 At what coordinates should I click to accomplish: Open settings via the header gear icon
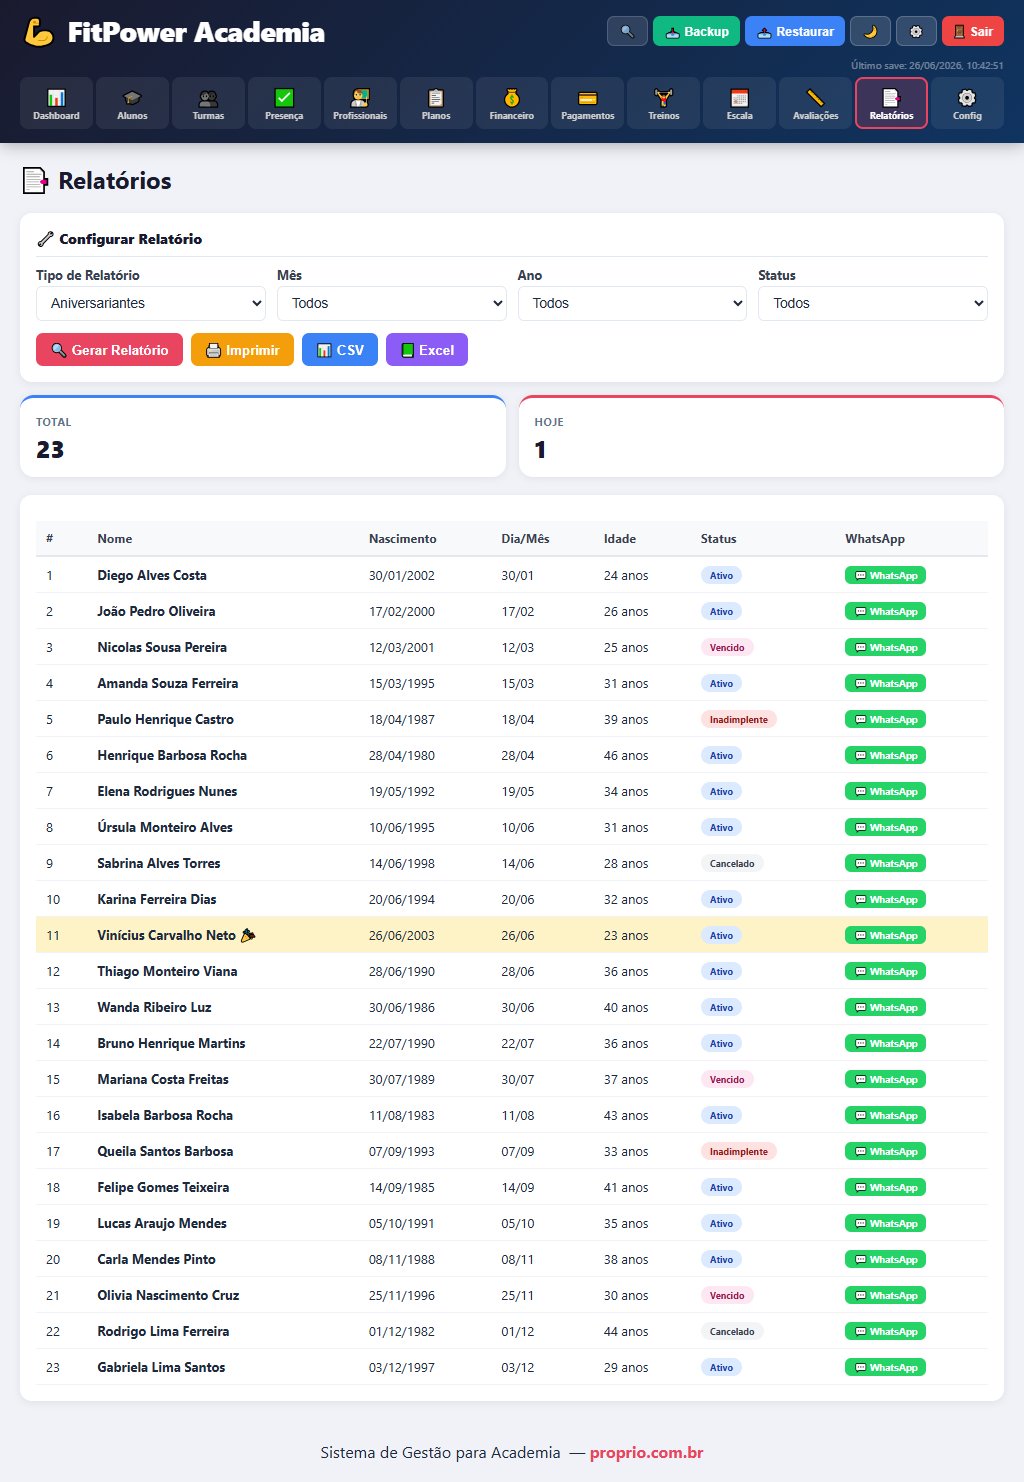[916, 31]
